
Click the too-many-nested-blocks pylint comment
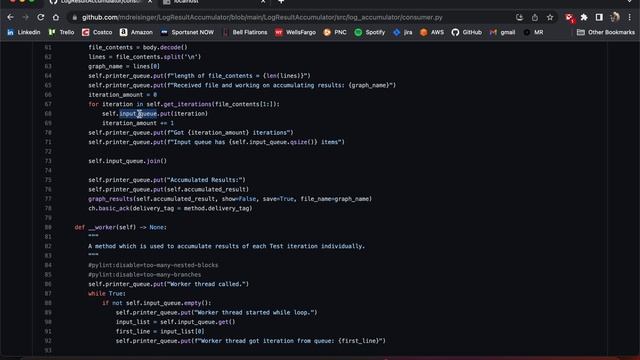tap(153, 265)
